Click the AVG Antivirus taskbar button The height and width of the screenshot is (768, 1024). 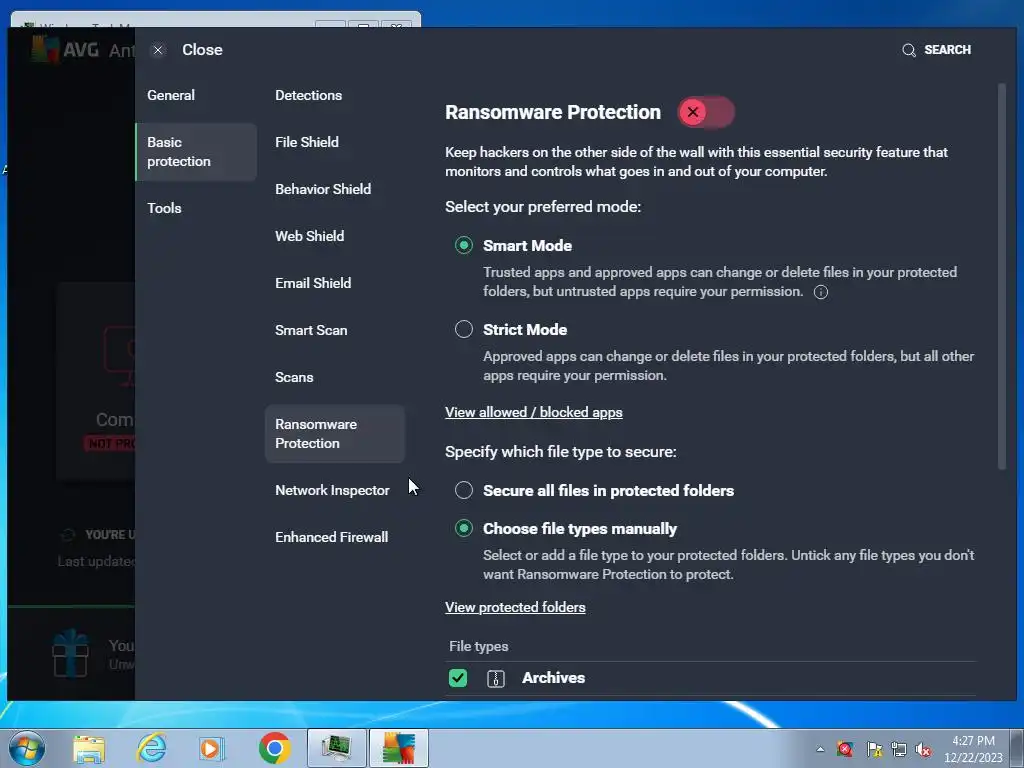(398, 748)
